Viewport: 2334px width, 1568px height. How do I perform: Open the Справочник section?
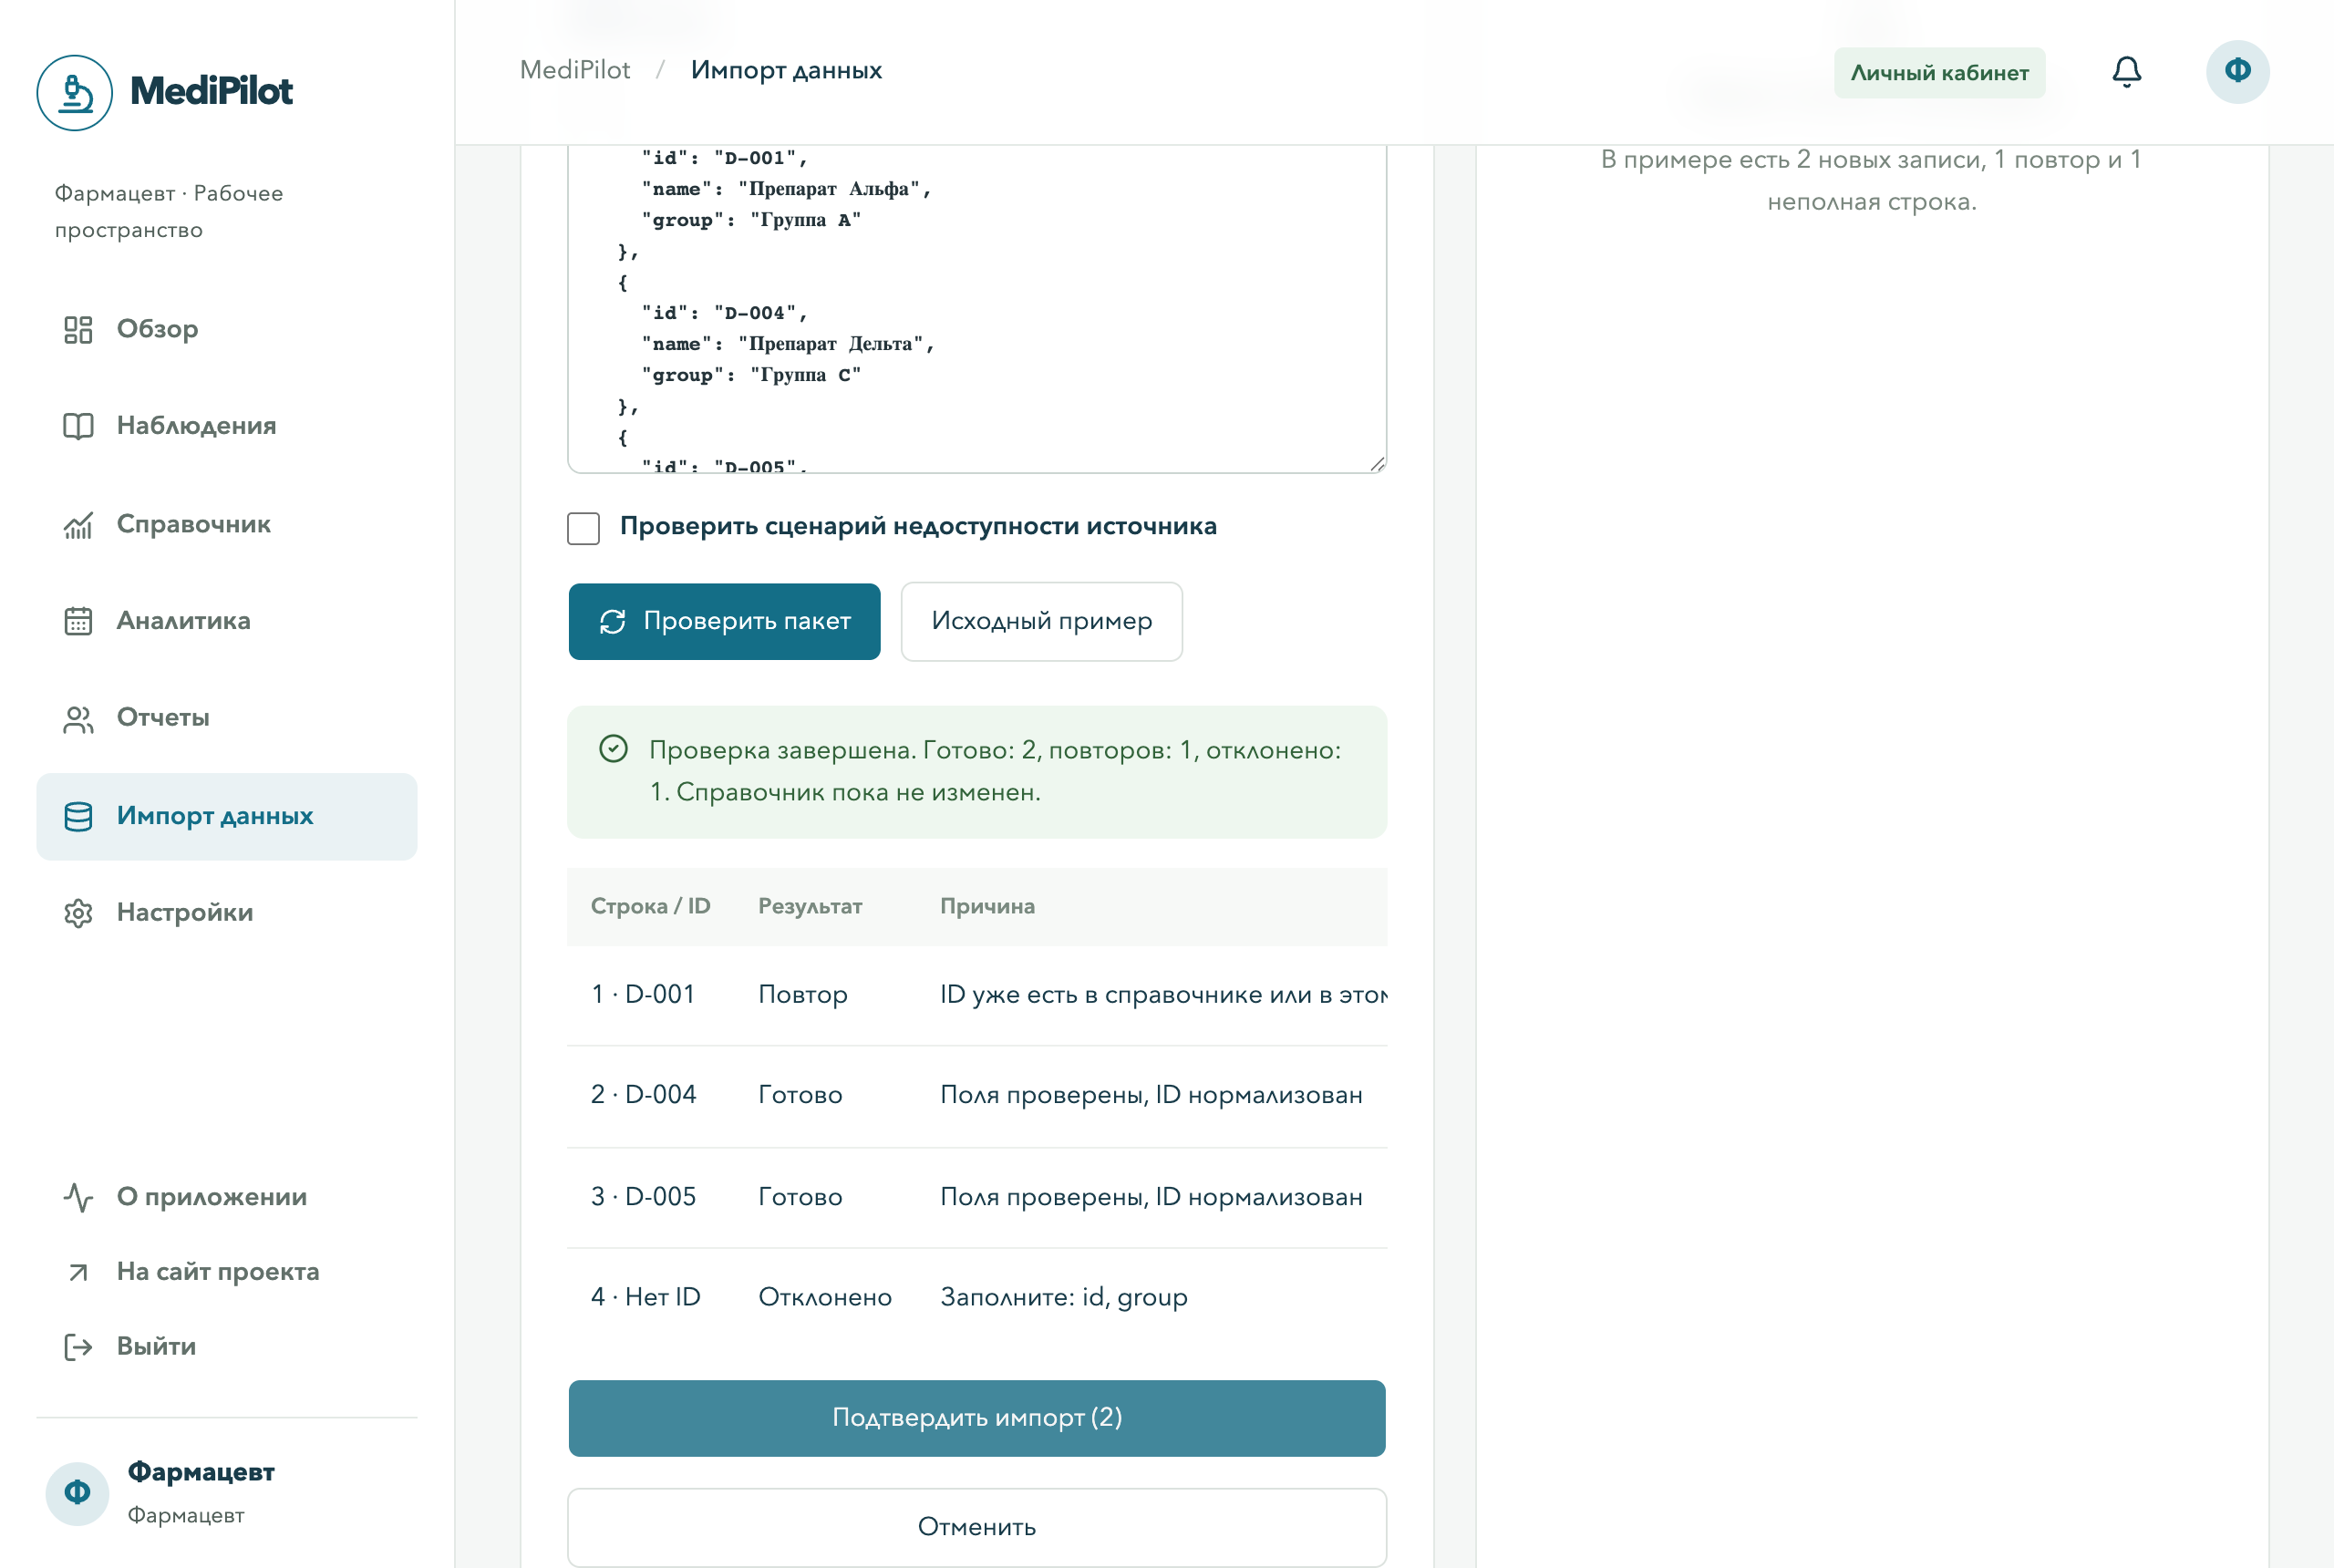227,524
